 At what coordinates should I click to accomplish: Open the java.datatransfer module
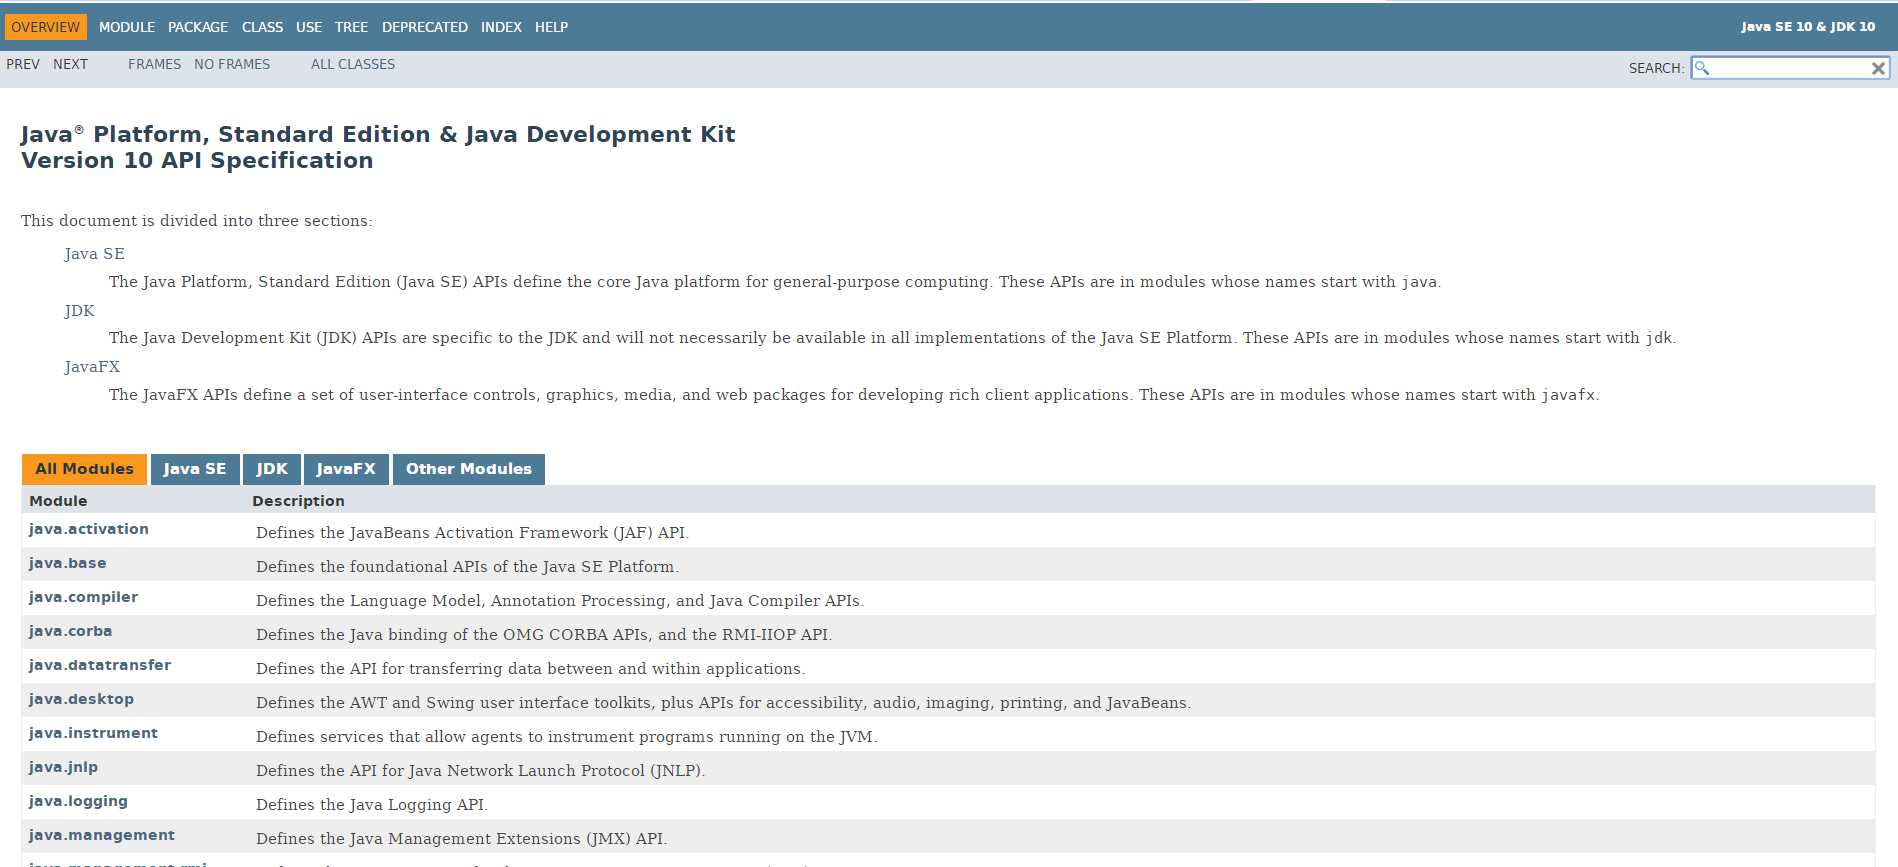click(100, 665)
